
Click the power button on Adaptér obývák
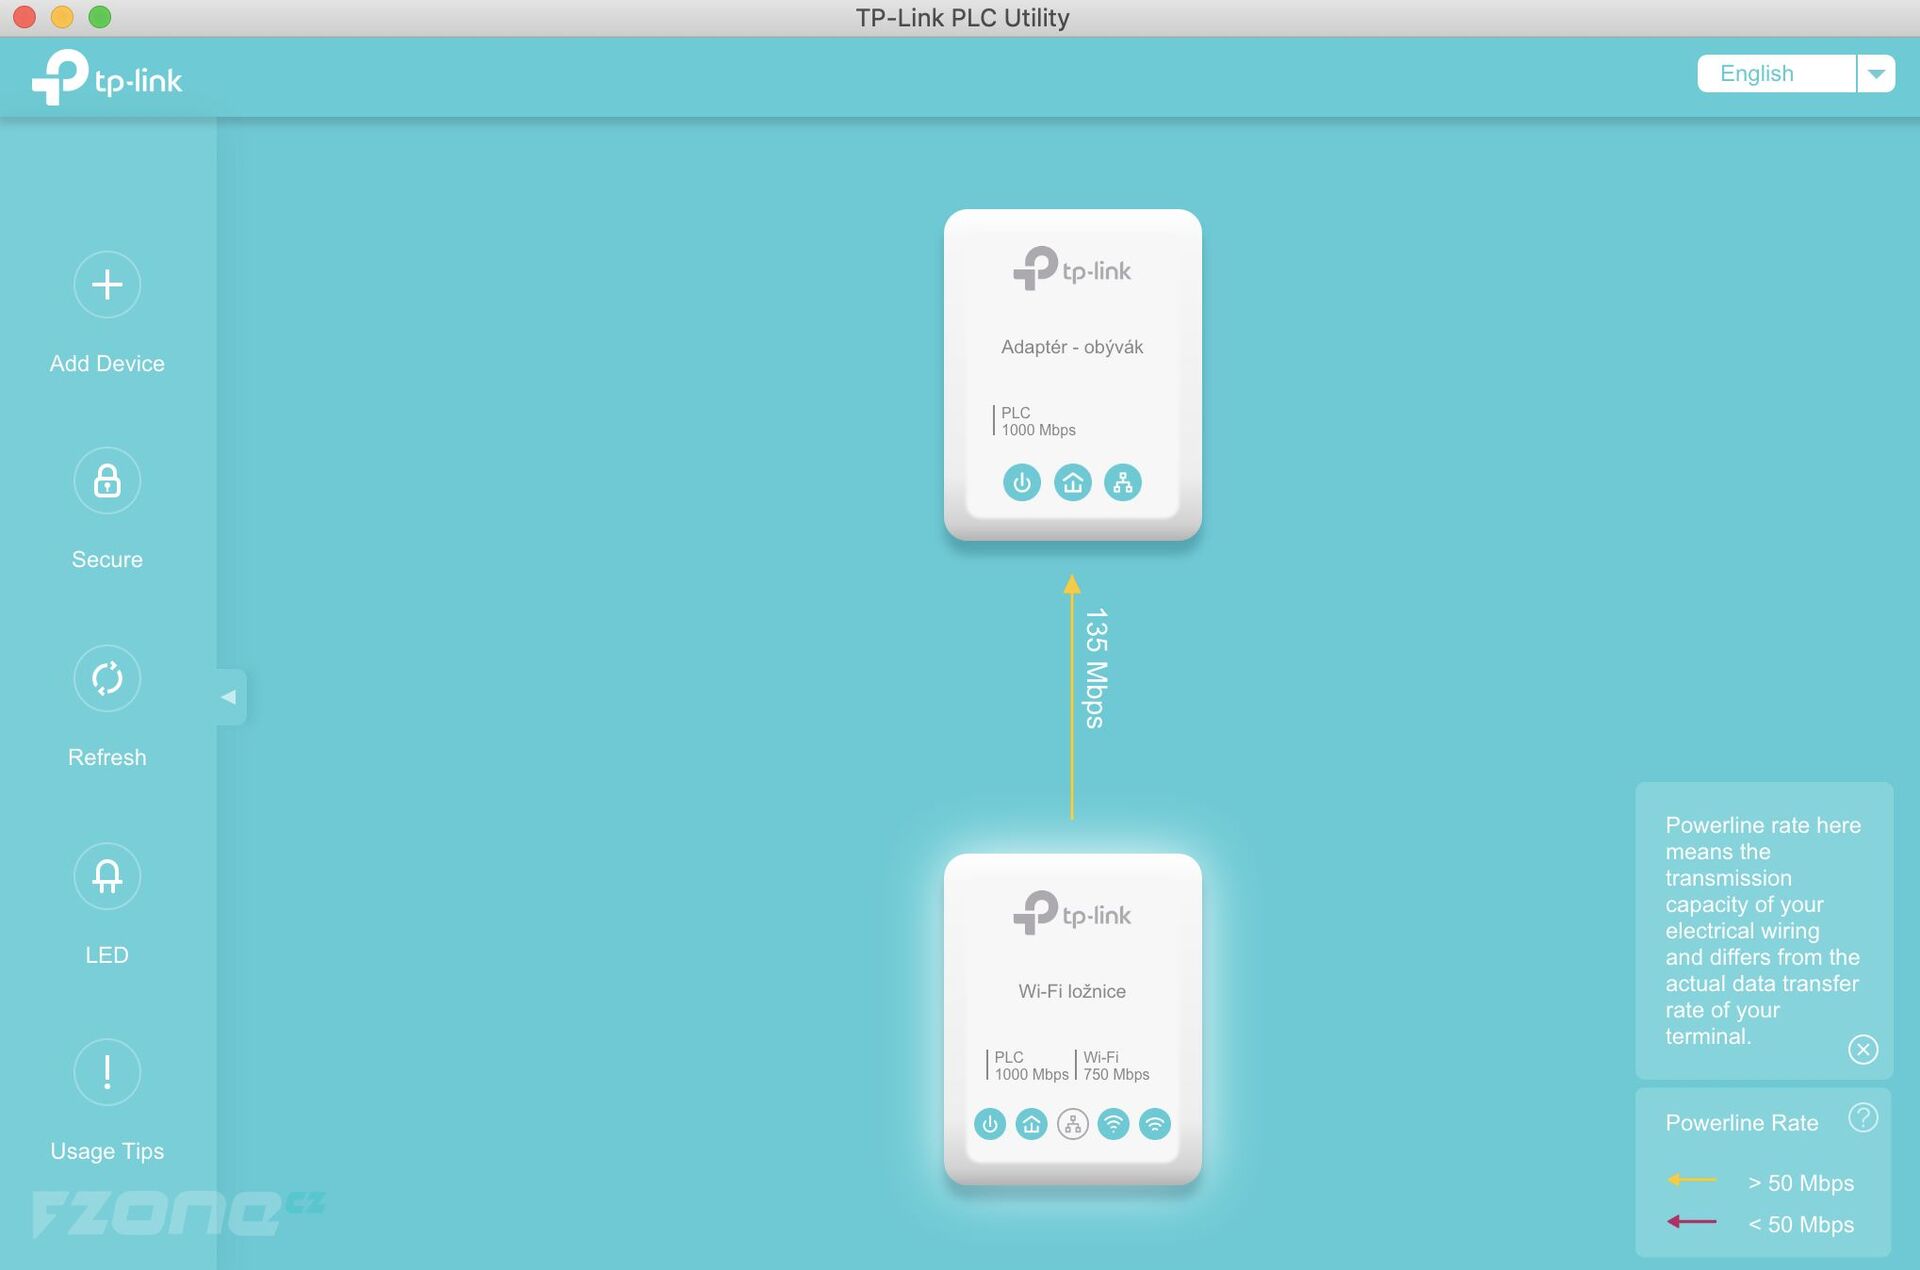1022,482
